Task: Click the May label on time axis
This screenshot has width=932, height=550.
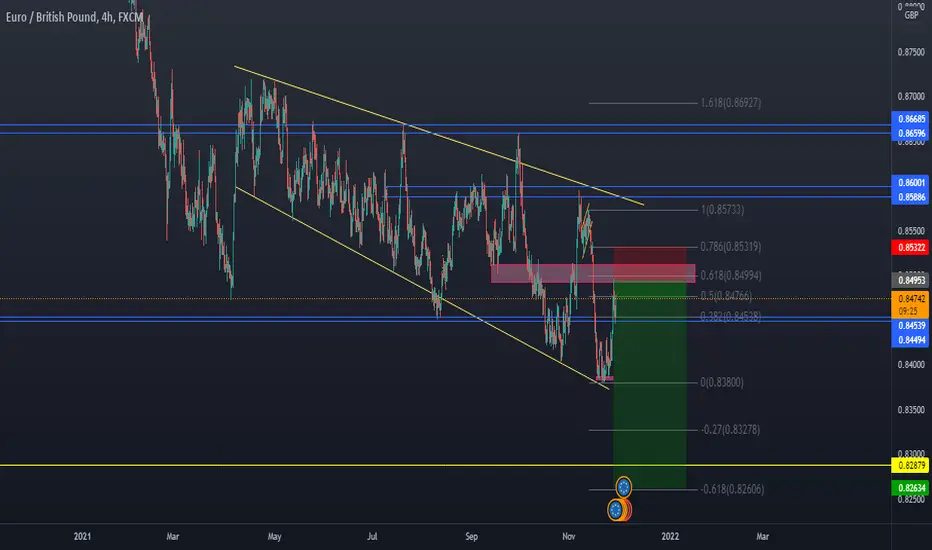Action: pyautogui.click(x=274, y=536)
